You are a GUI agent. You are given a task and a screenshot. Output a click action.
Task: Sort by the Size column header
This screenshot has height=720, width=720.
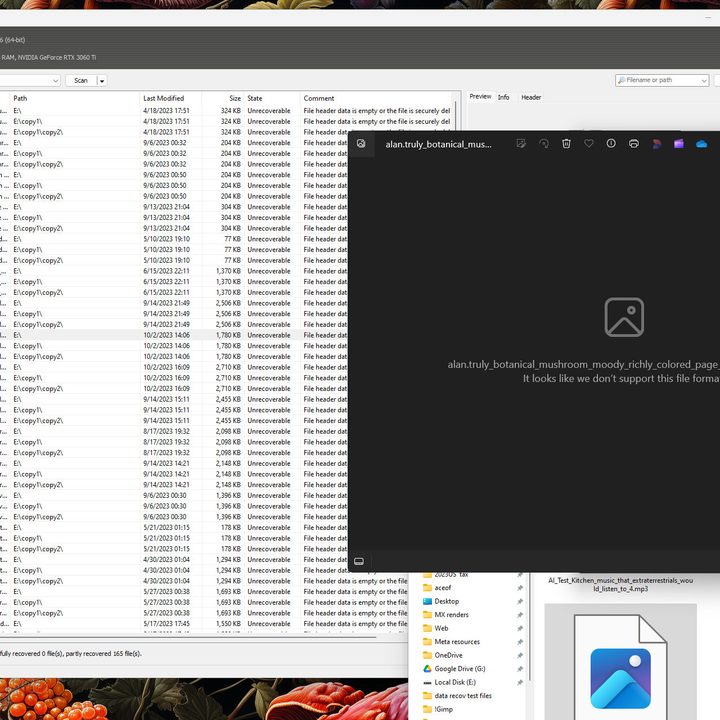[x=223, y=98]
